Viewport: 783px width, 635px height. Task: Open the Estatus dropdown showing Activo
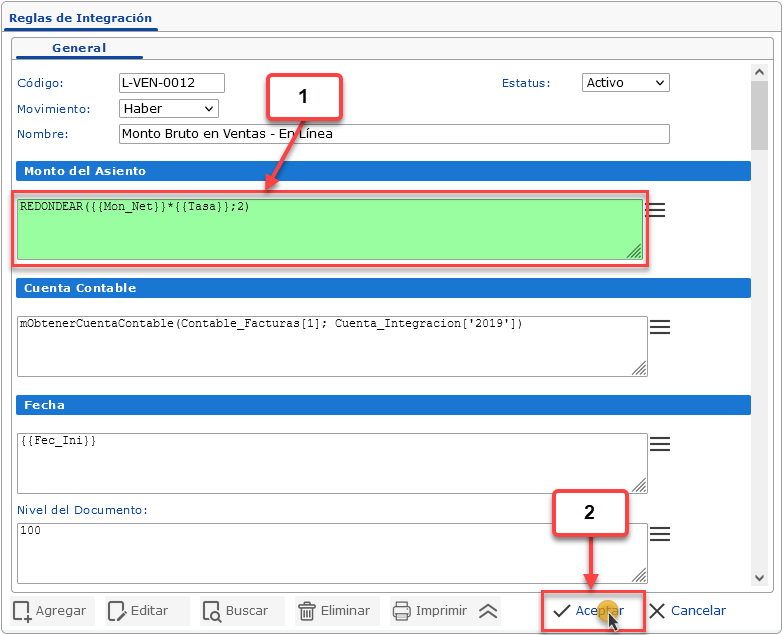(625, 83)
